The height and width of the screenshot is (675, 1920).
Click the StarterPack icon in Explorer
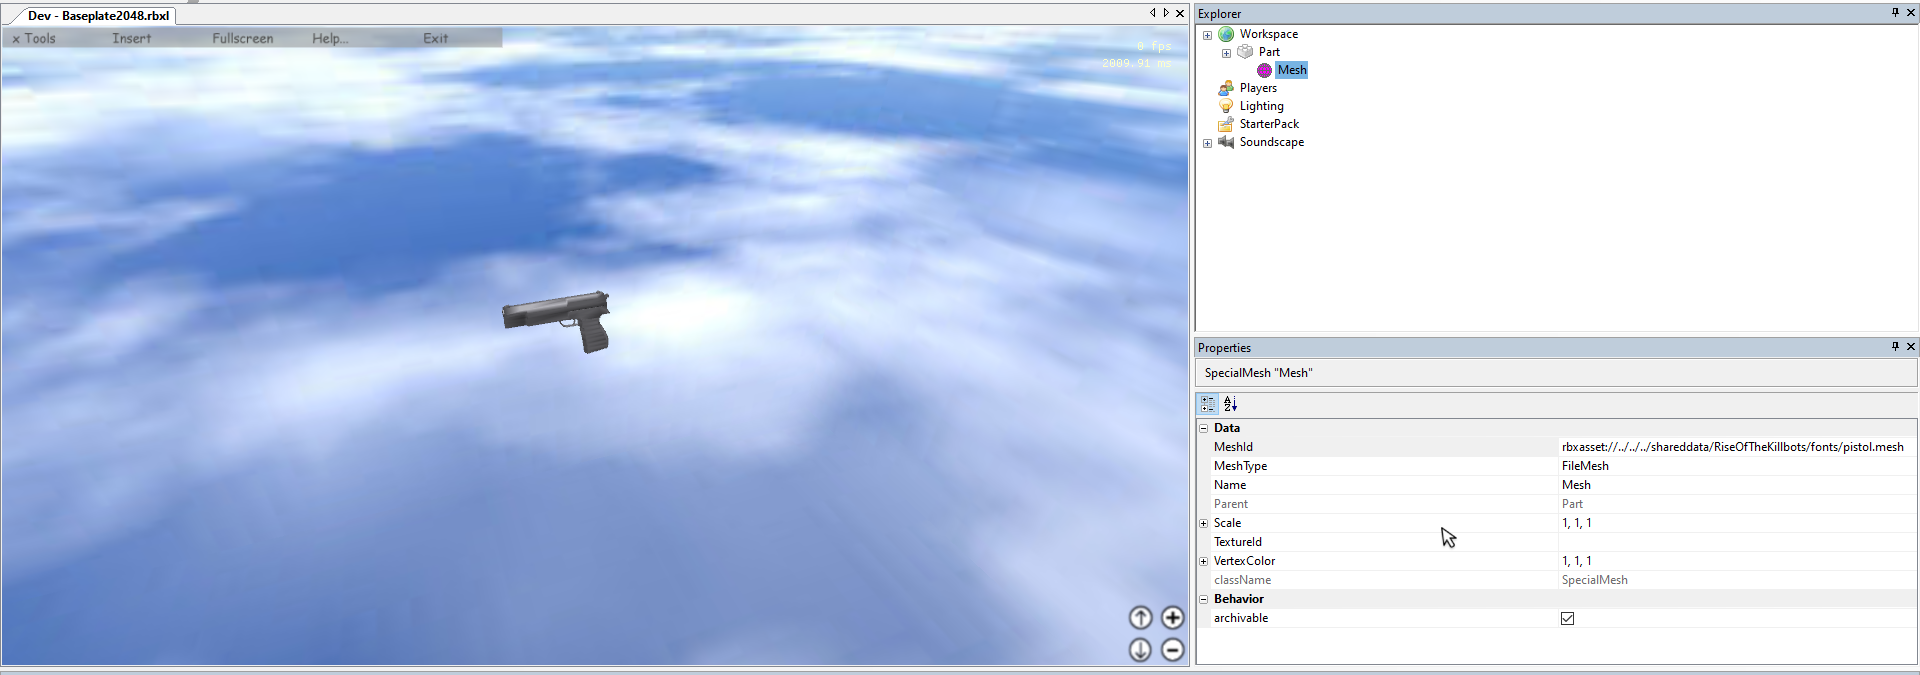(1226, 124)
